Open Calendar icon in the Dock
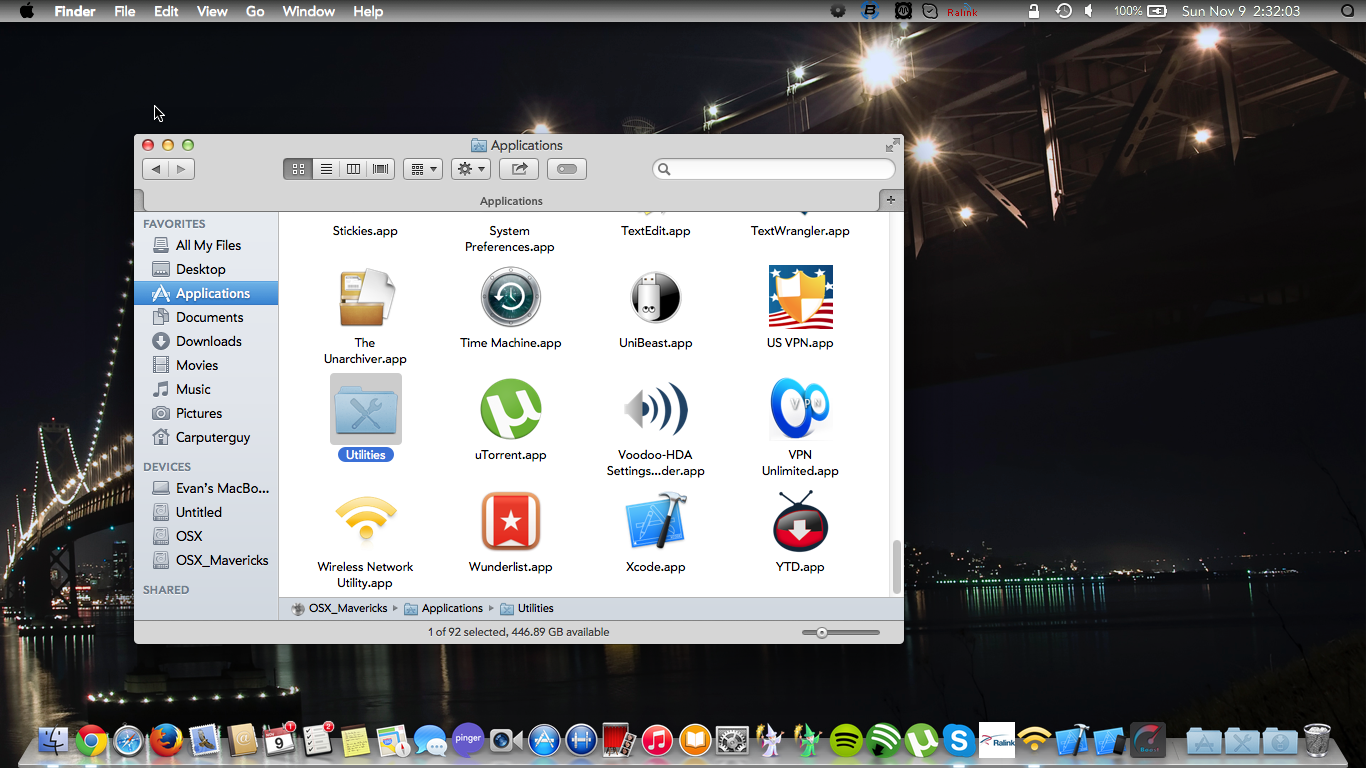 (x=279, y=741)
